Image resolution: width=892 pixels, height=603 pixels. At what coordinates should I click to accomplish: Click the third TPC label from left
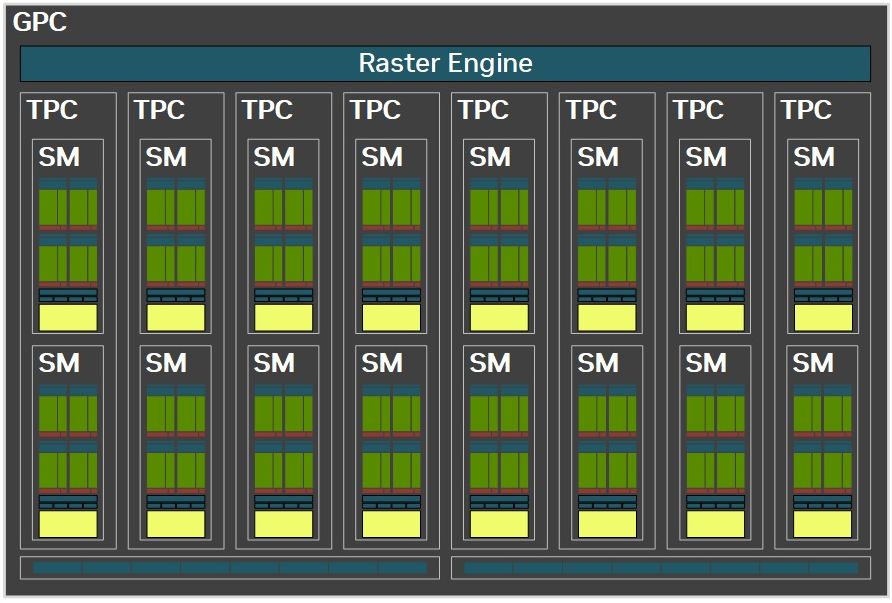pyautogui.click(x=267, y=110)
